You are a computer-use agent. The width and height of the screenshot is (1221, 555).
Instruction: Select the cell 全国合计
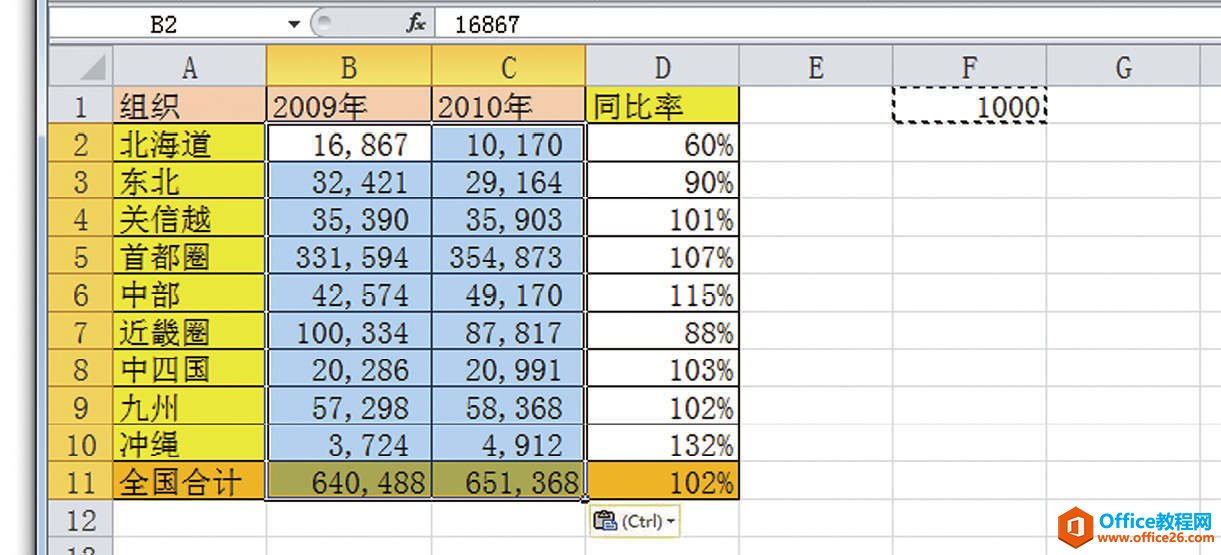tap(189, 482)
